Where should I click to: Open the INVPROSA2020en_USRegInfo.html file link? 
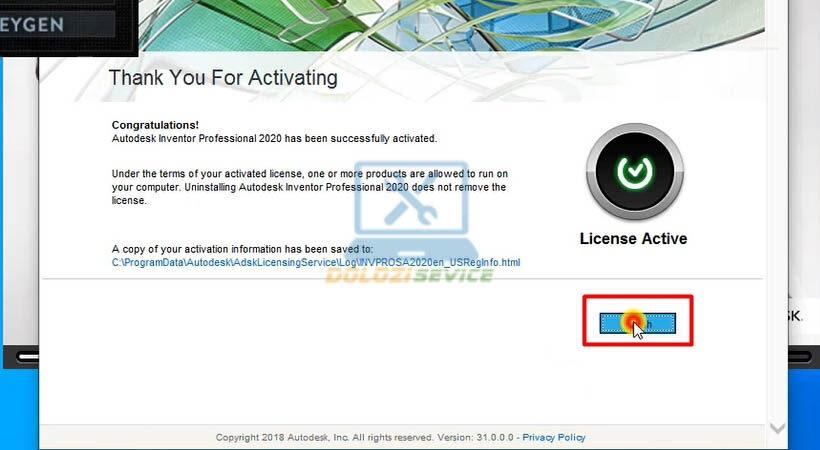[x=316, y=263]
